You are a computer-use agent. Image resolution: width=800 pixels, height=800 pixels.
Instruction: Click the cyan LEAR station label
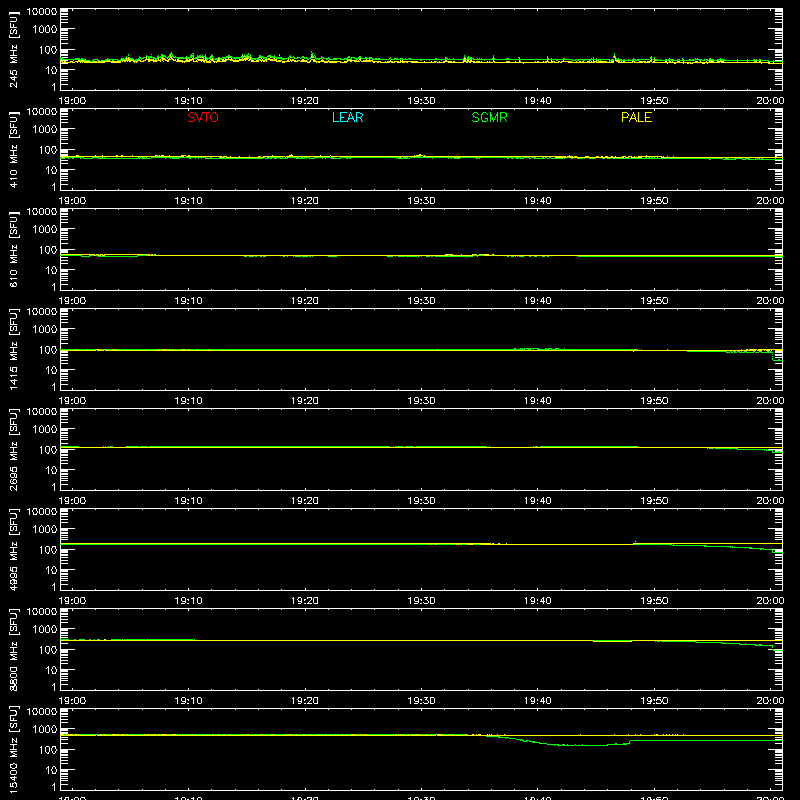point(347,117)
